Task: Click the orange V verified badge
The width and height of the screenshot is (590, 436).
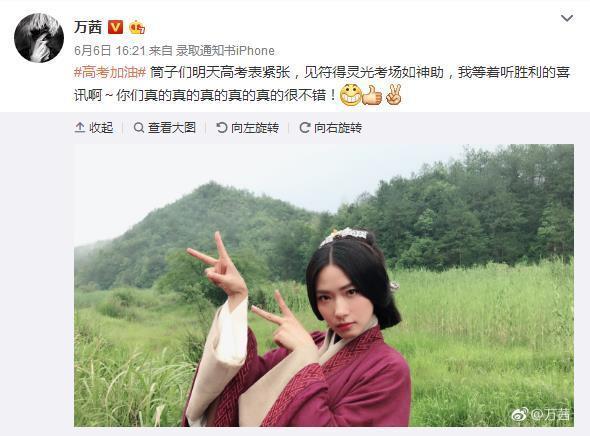Action: (x=116, y=27)
